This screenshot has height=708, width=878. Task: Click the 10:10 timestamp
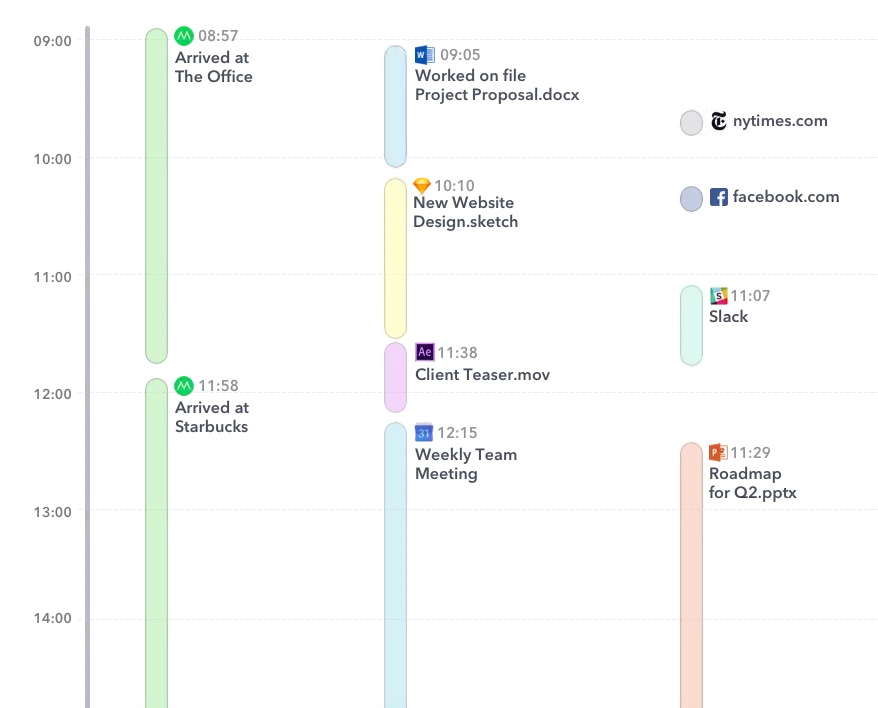tap(454, 186)
